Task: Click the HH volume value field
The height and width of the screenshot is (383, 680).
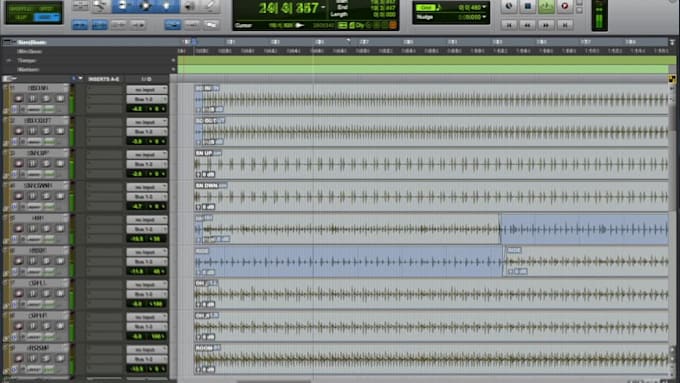Action: pos(138,239)
